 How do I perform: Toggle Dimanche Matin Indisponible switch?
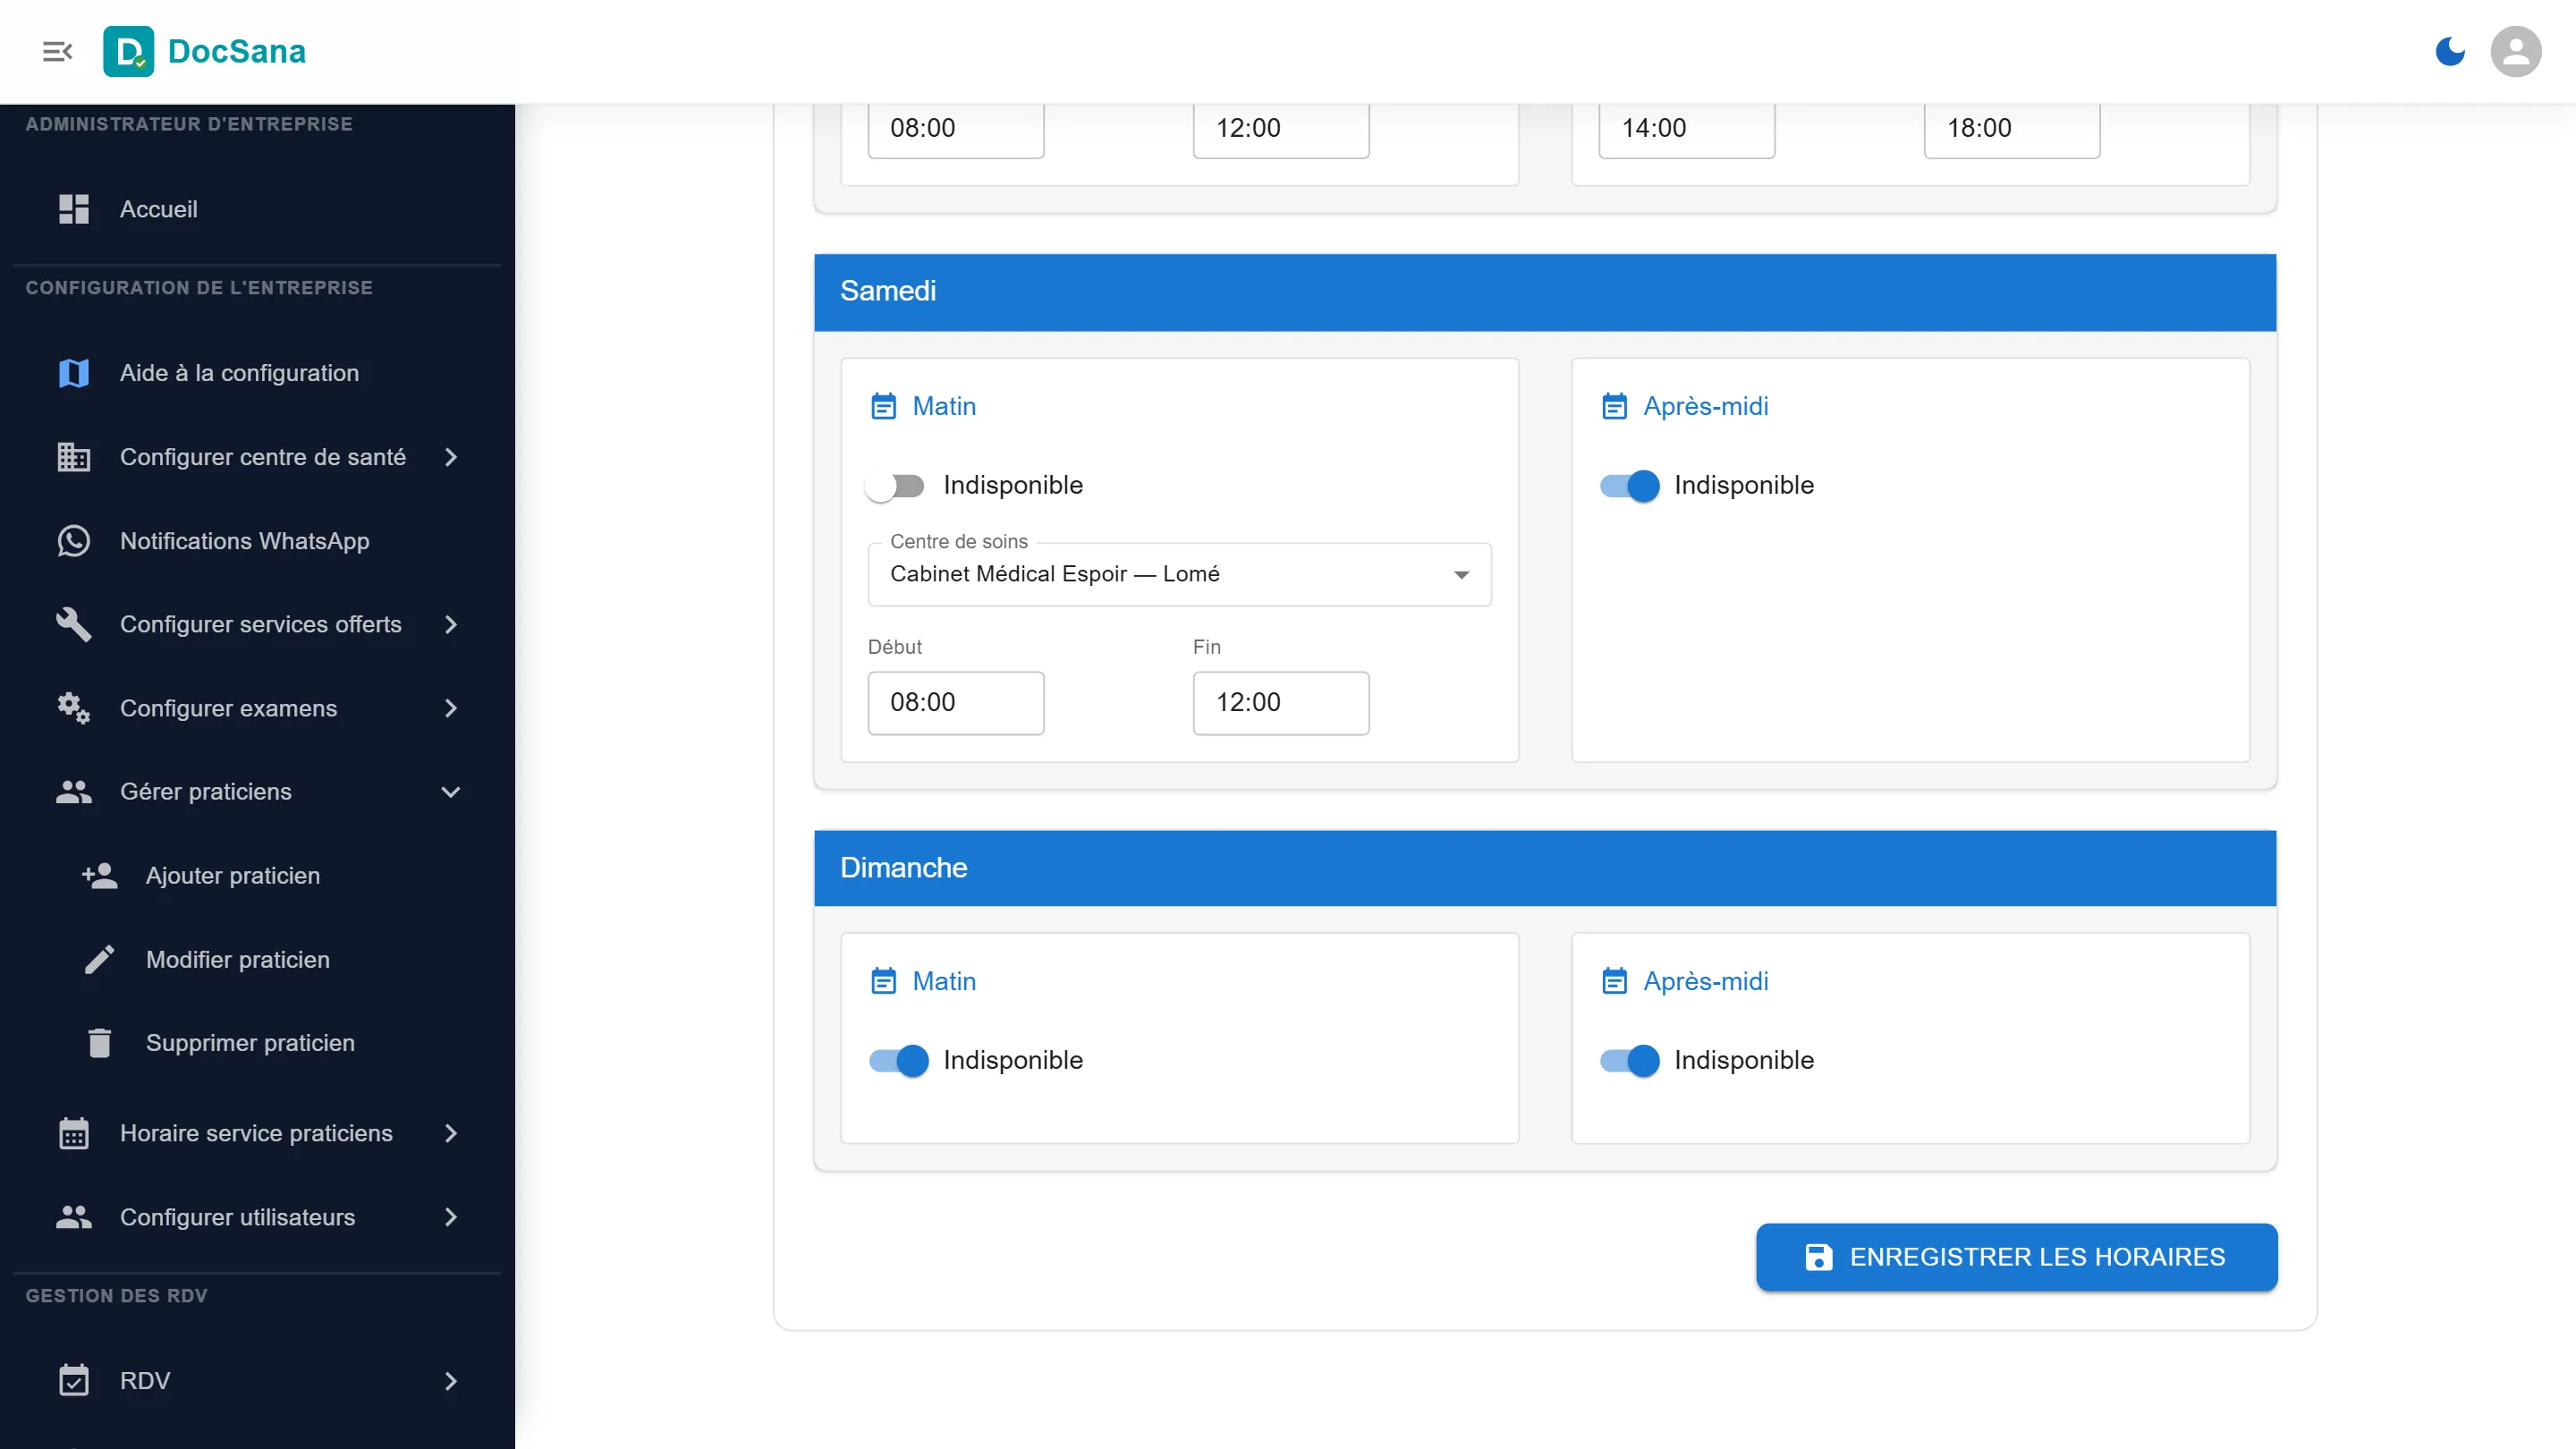[898, 1061]
